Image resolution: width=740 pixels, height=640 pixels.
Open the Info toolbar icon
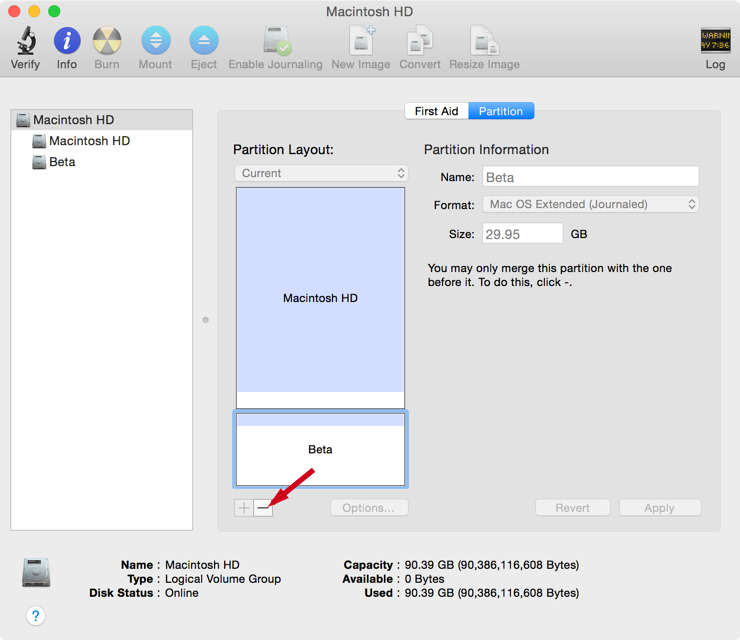(x=67, y=41)
